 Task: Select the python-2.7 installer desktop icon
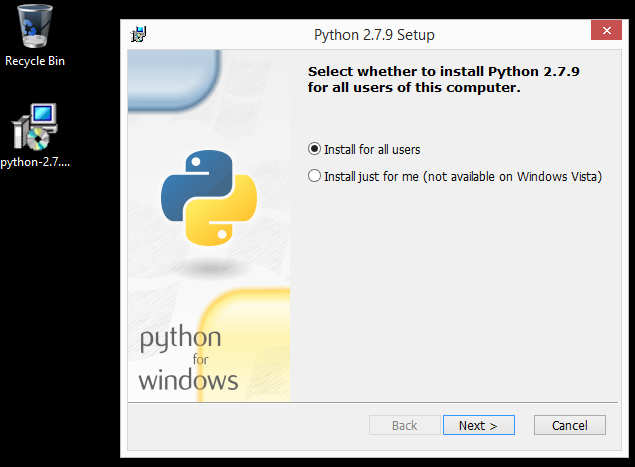pyautogui.click(x=35, y=126)
